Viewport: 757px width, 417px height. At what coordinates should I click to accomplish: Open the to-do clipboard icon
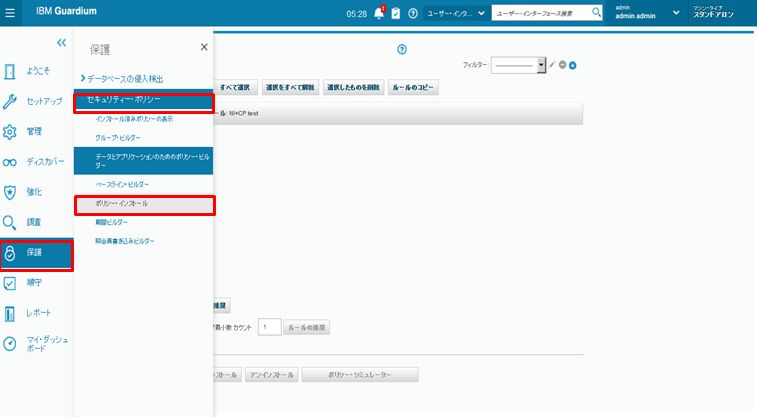(396, 13)
